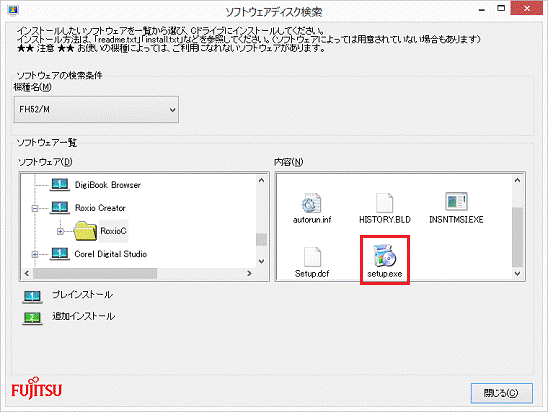Close the window with the red X

527,8
